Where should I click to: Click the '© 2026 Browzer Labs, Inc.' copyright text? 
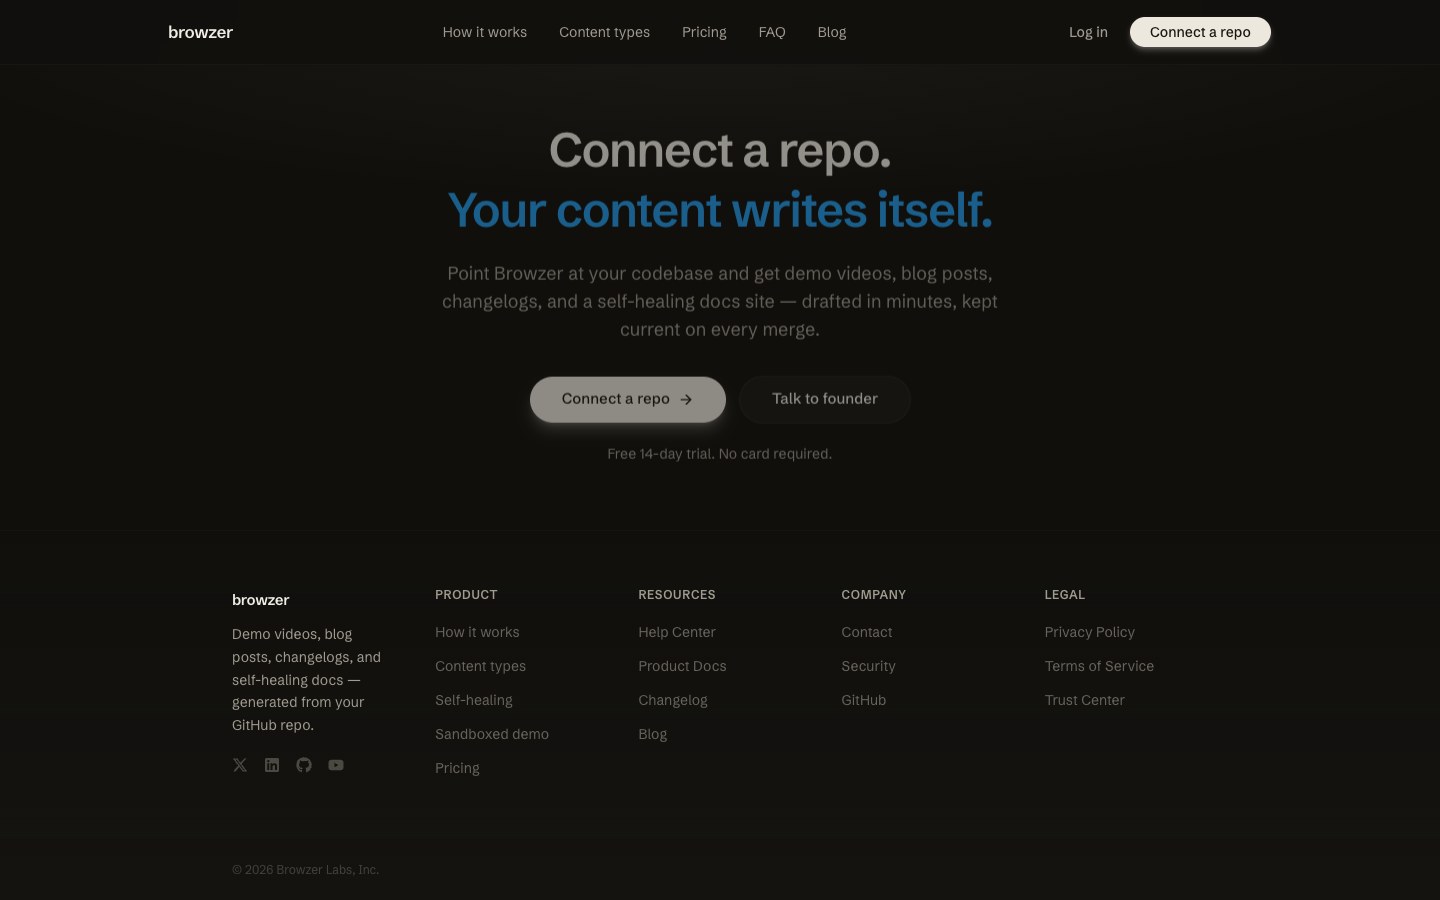(x=305, y=870)
